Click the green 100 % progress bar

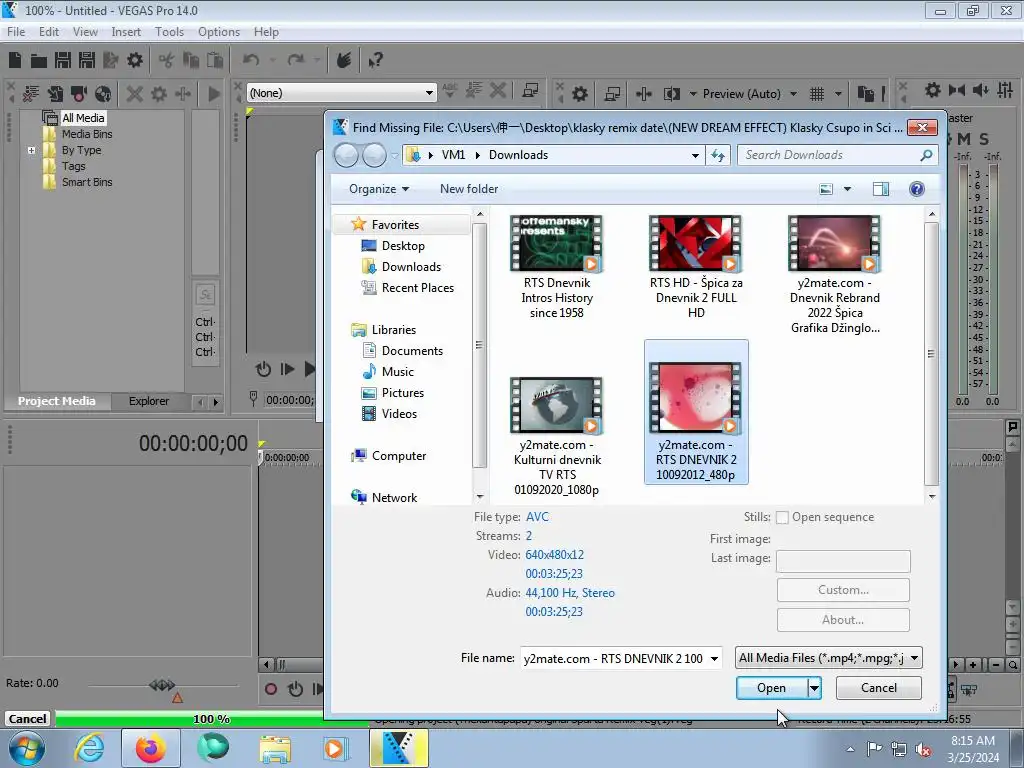coord(212,719)
